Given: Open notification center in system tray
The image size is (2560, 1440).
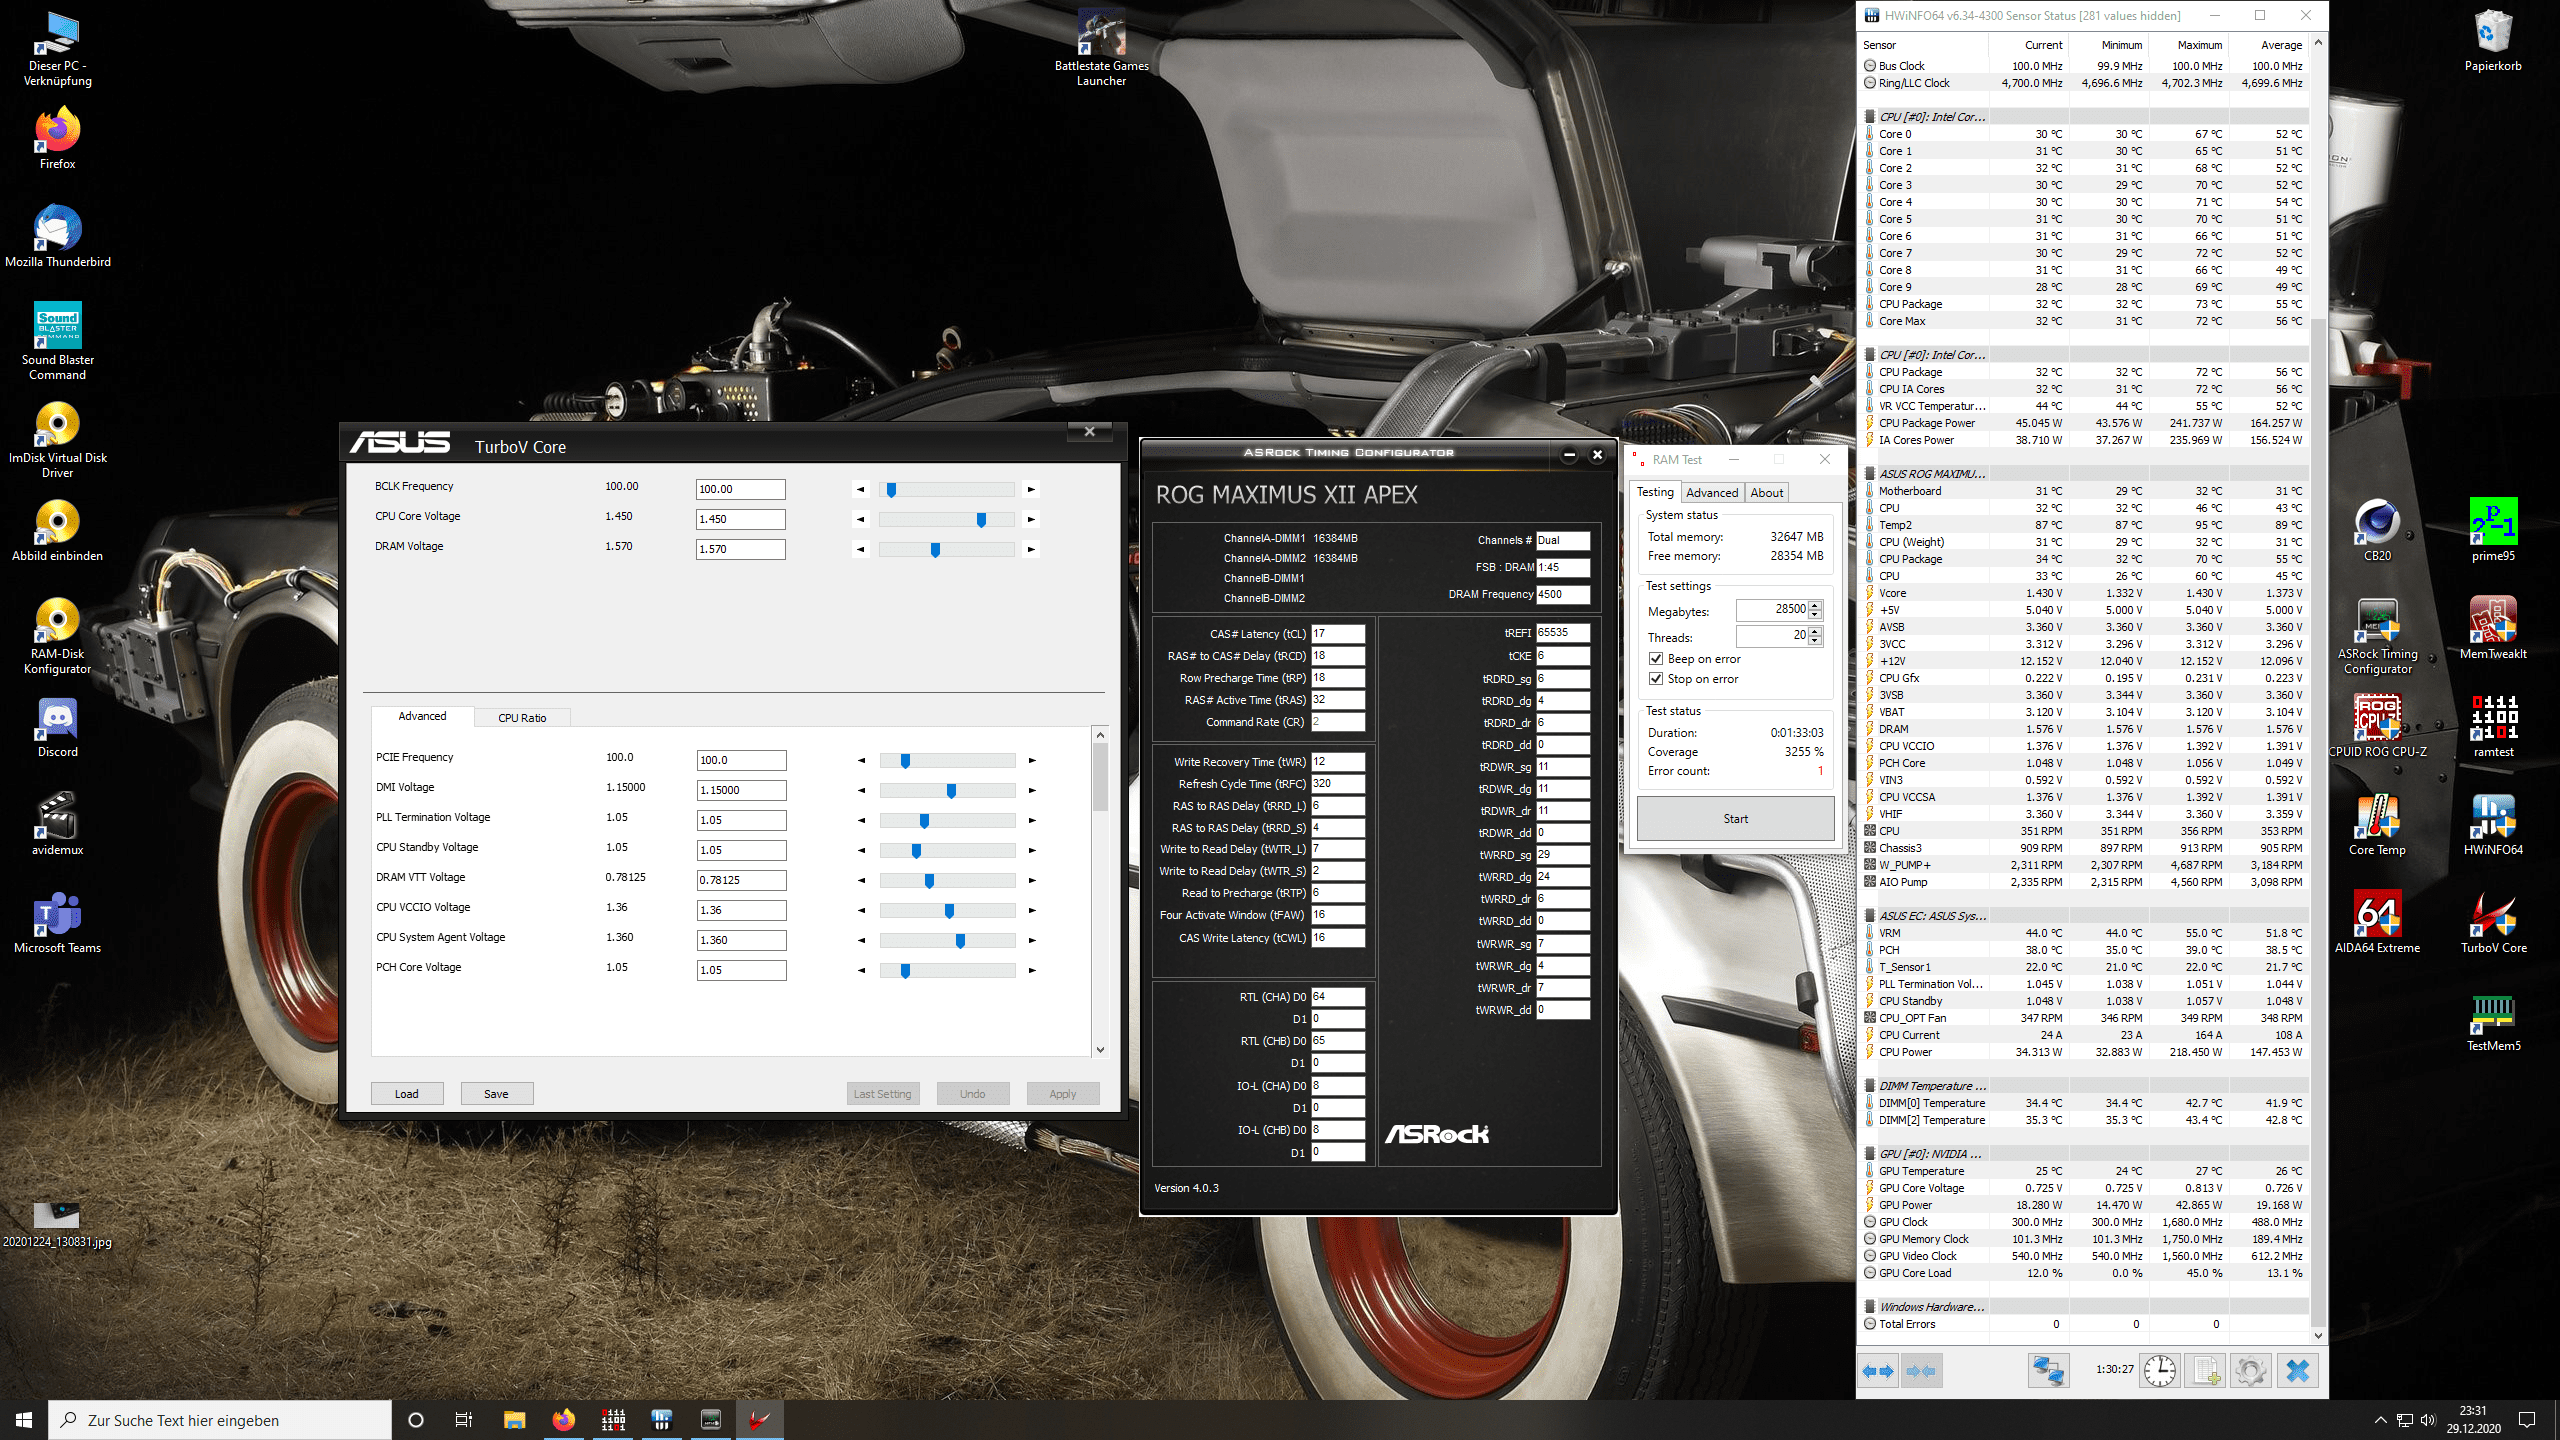Looking at the screenshot, I should click(2527, 1420).
